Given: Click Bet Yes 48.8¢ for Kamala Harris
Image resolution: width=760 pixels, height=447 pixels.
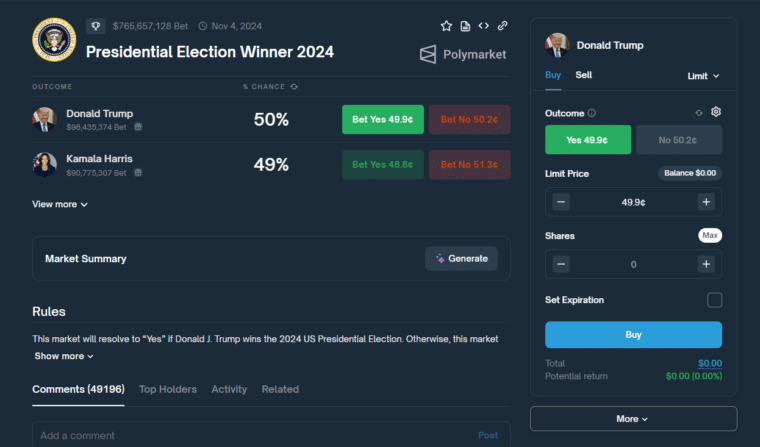Looking at the screenshot, I should 382,164.
